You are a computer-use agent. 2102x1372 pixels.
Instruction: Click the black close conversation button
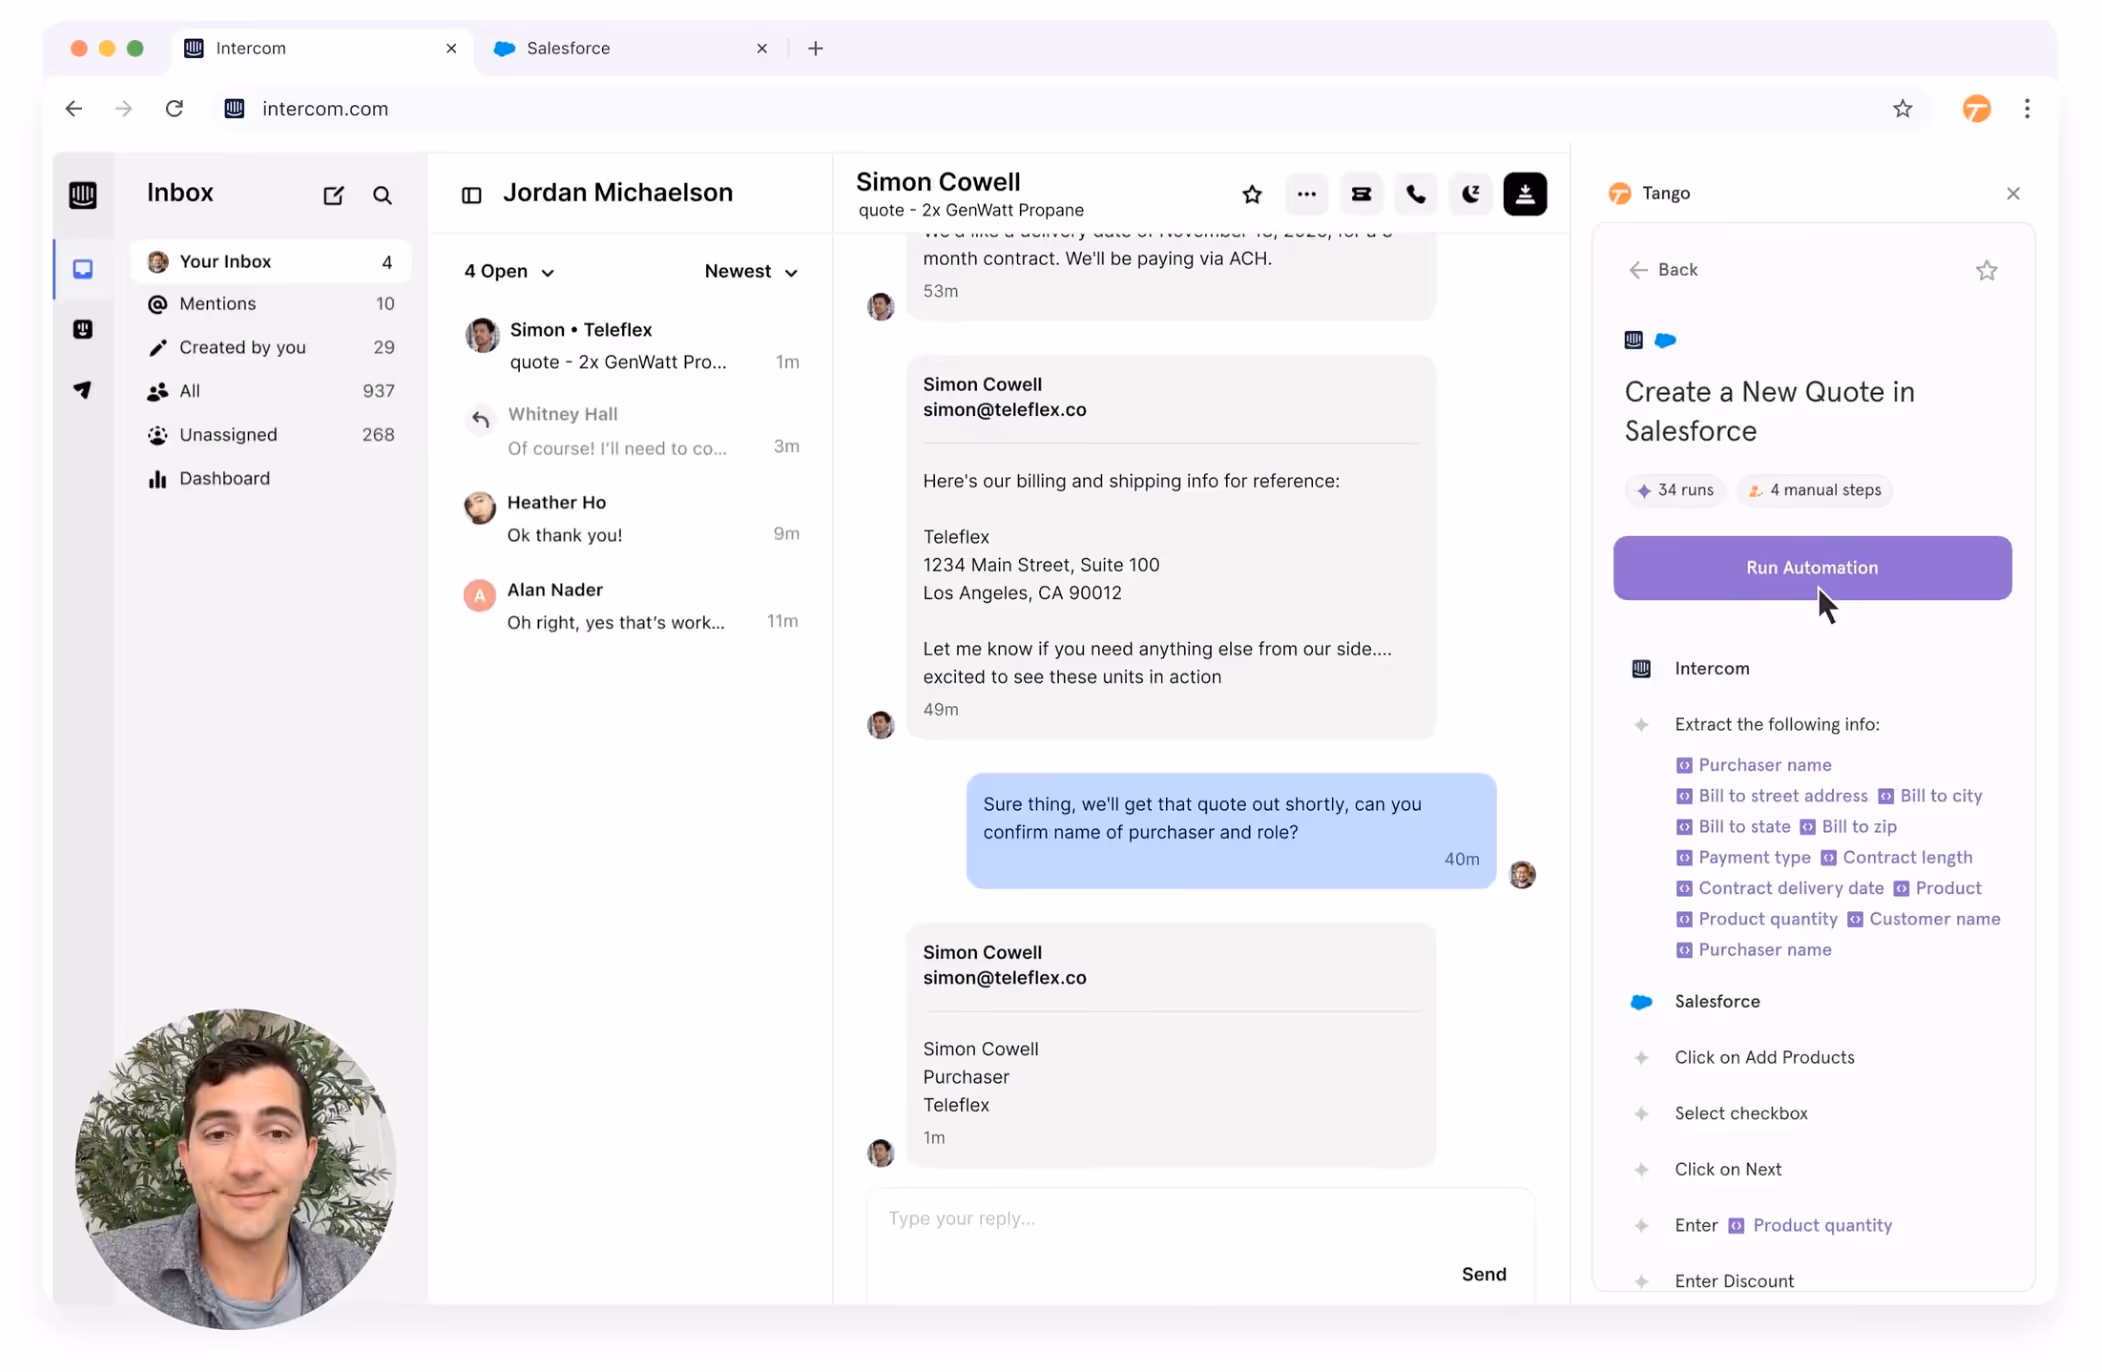[x=1525, y=194]
